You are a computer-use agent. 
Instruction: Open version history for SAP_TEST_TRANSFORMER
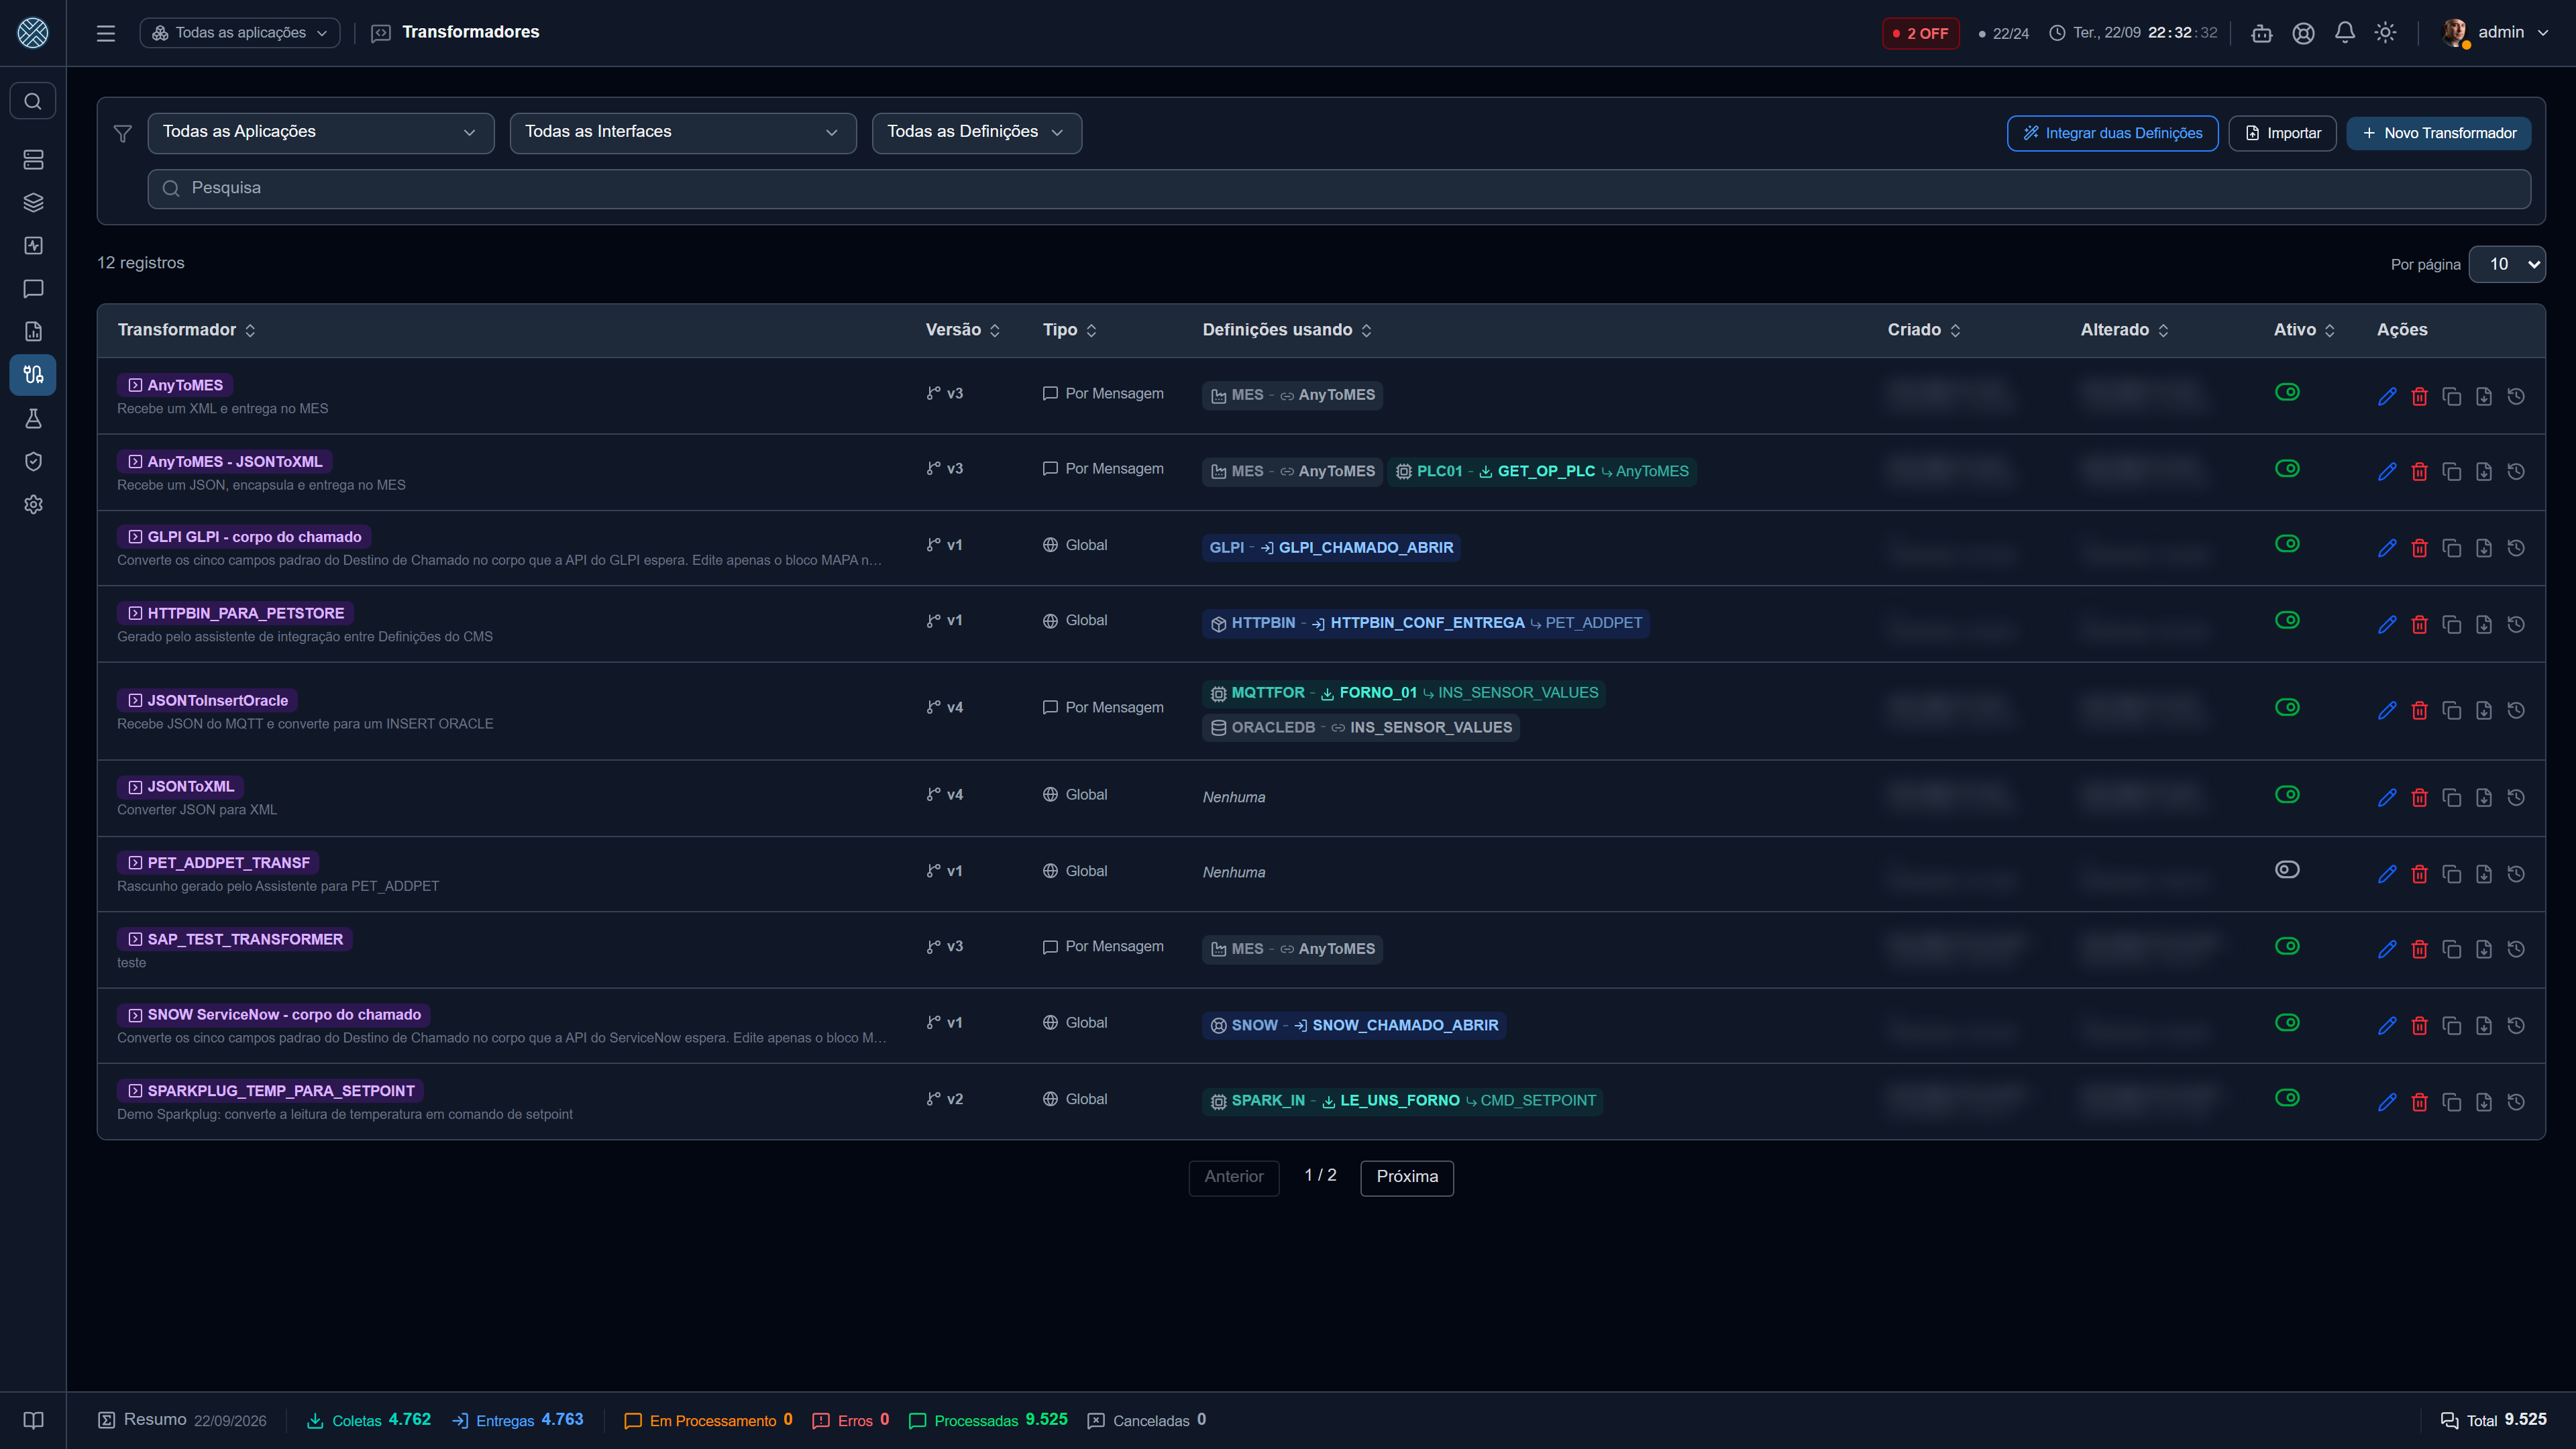[2516, 949]
